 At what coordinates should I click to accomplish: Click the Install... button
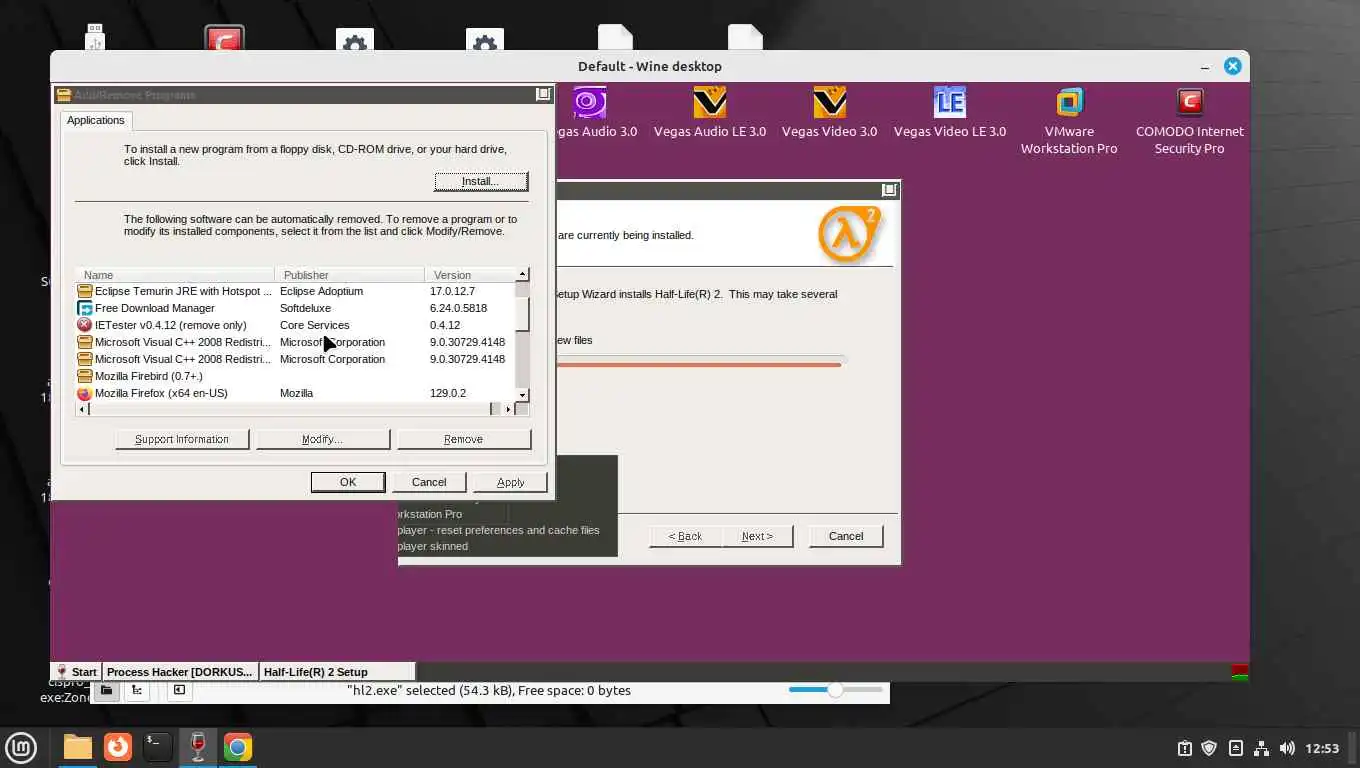point(481,181)
